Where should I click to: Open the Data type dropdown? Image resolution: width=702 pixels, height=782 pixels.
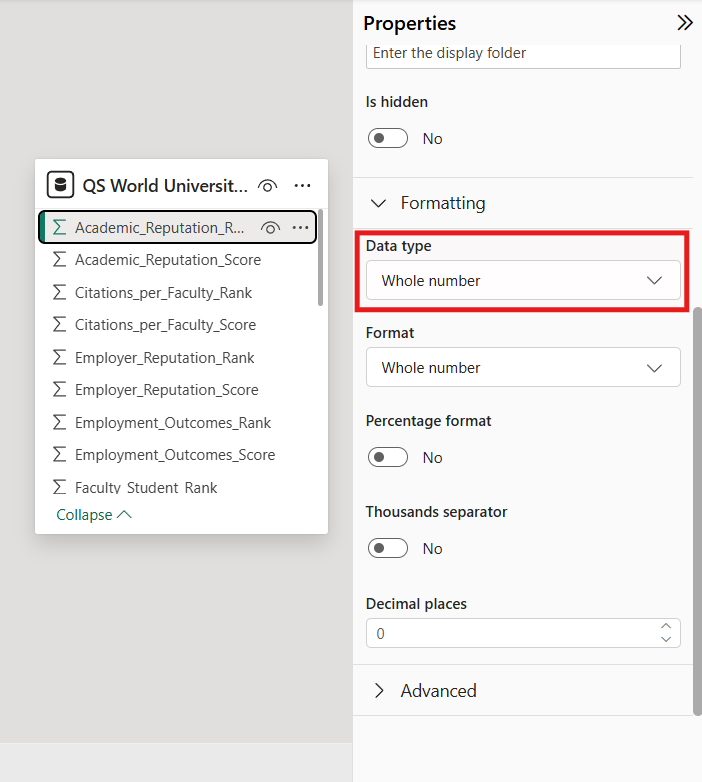pos(523,281)
